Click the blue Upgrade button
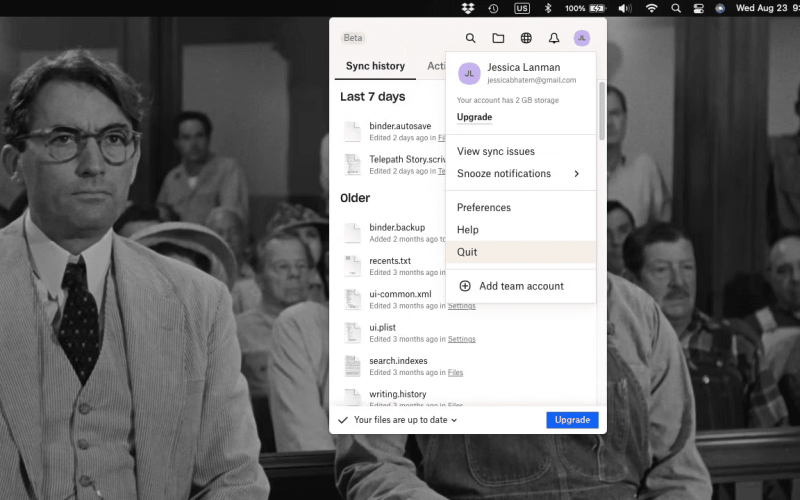The image size is (800, 500). point(572,420)
